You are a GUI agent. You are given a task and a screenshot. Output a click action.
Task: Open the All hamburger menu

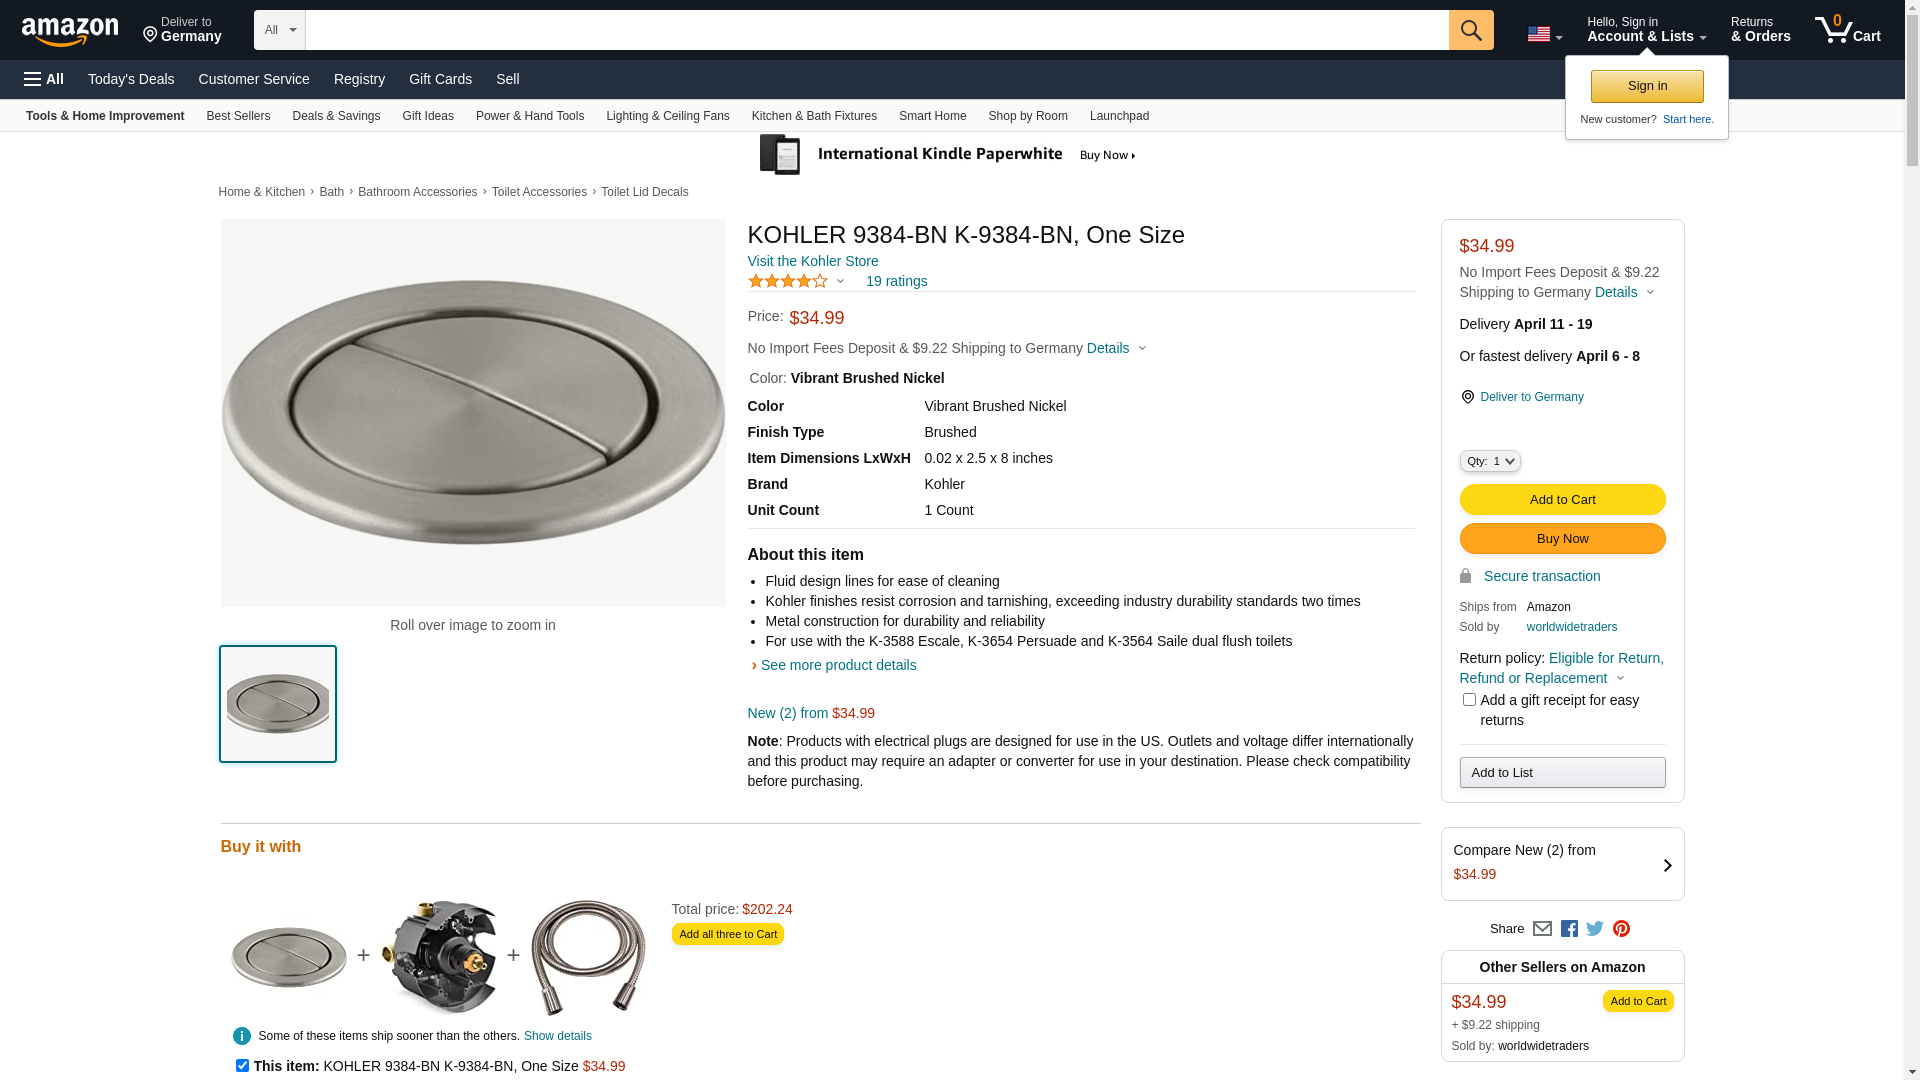pos(44,79)
